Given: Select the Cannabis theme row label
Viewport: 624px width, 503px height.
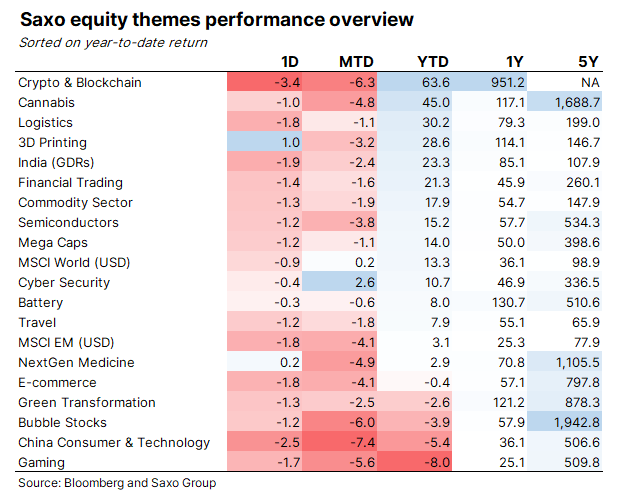Looking at the screenshot, I should pyautogui.click(x=46, y=102).
